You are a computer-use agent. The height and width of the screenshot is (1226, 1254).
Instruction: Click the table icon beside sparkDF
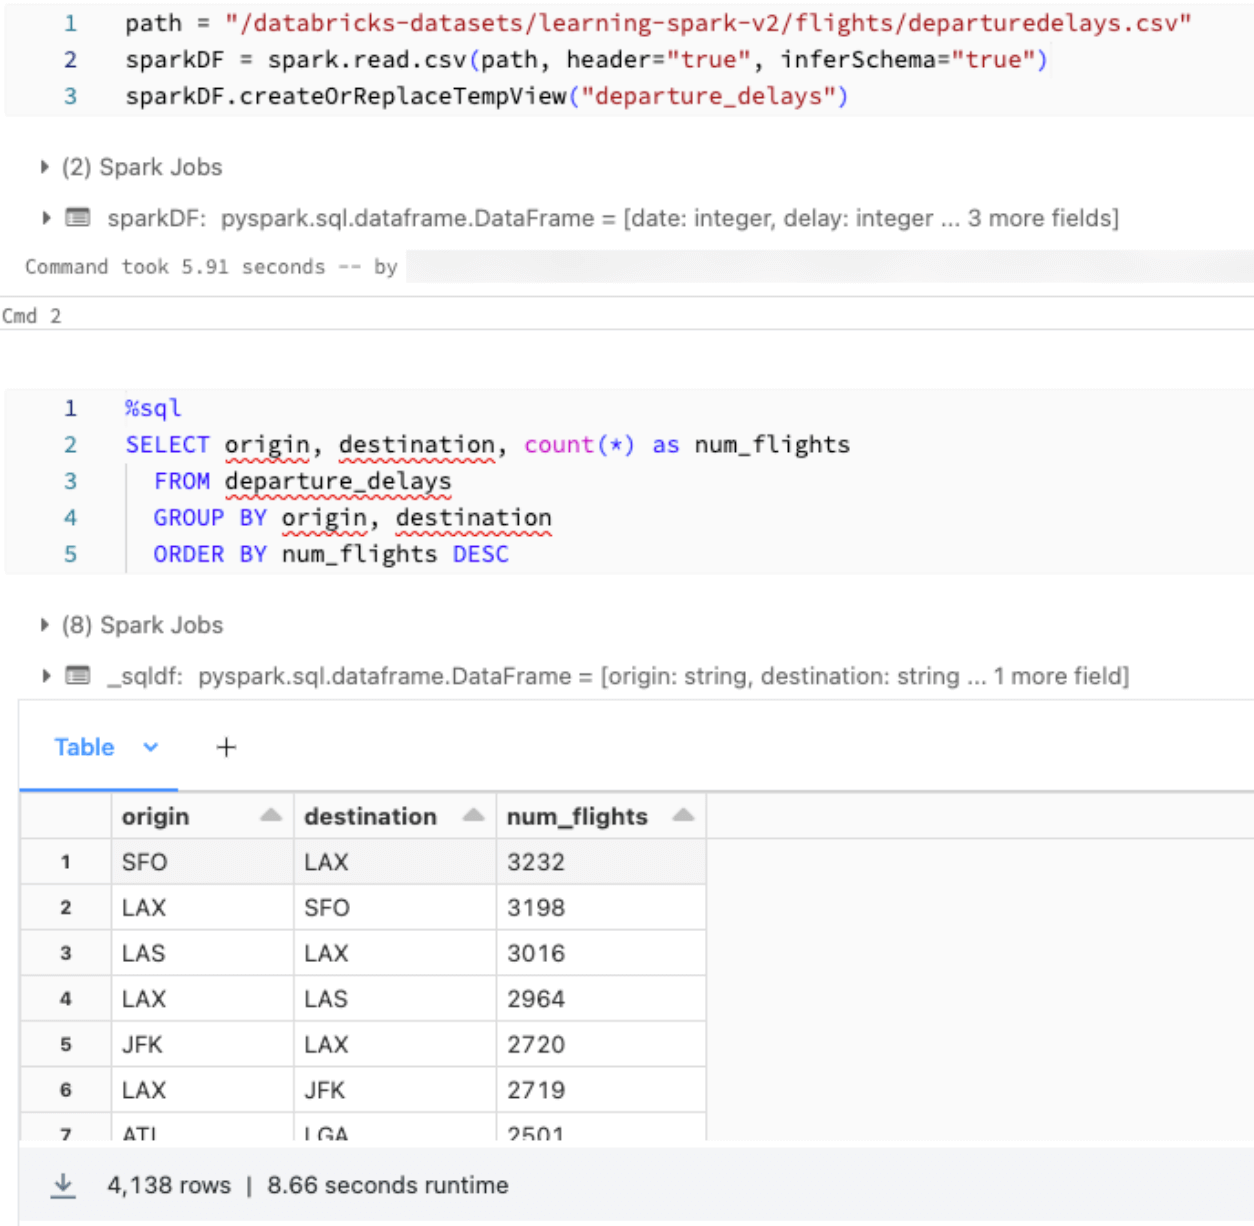(x=78, y=218)
